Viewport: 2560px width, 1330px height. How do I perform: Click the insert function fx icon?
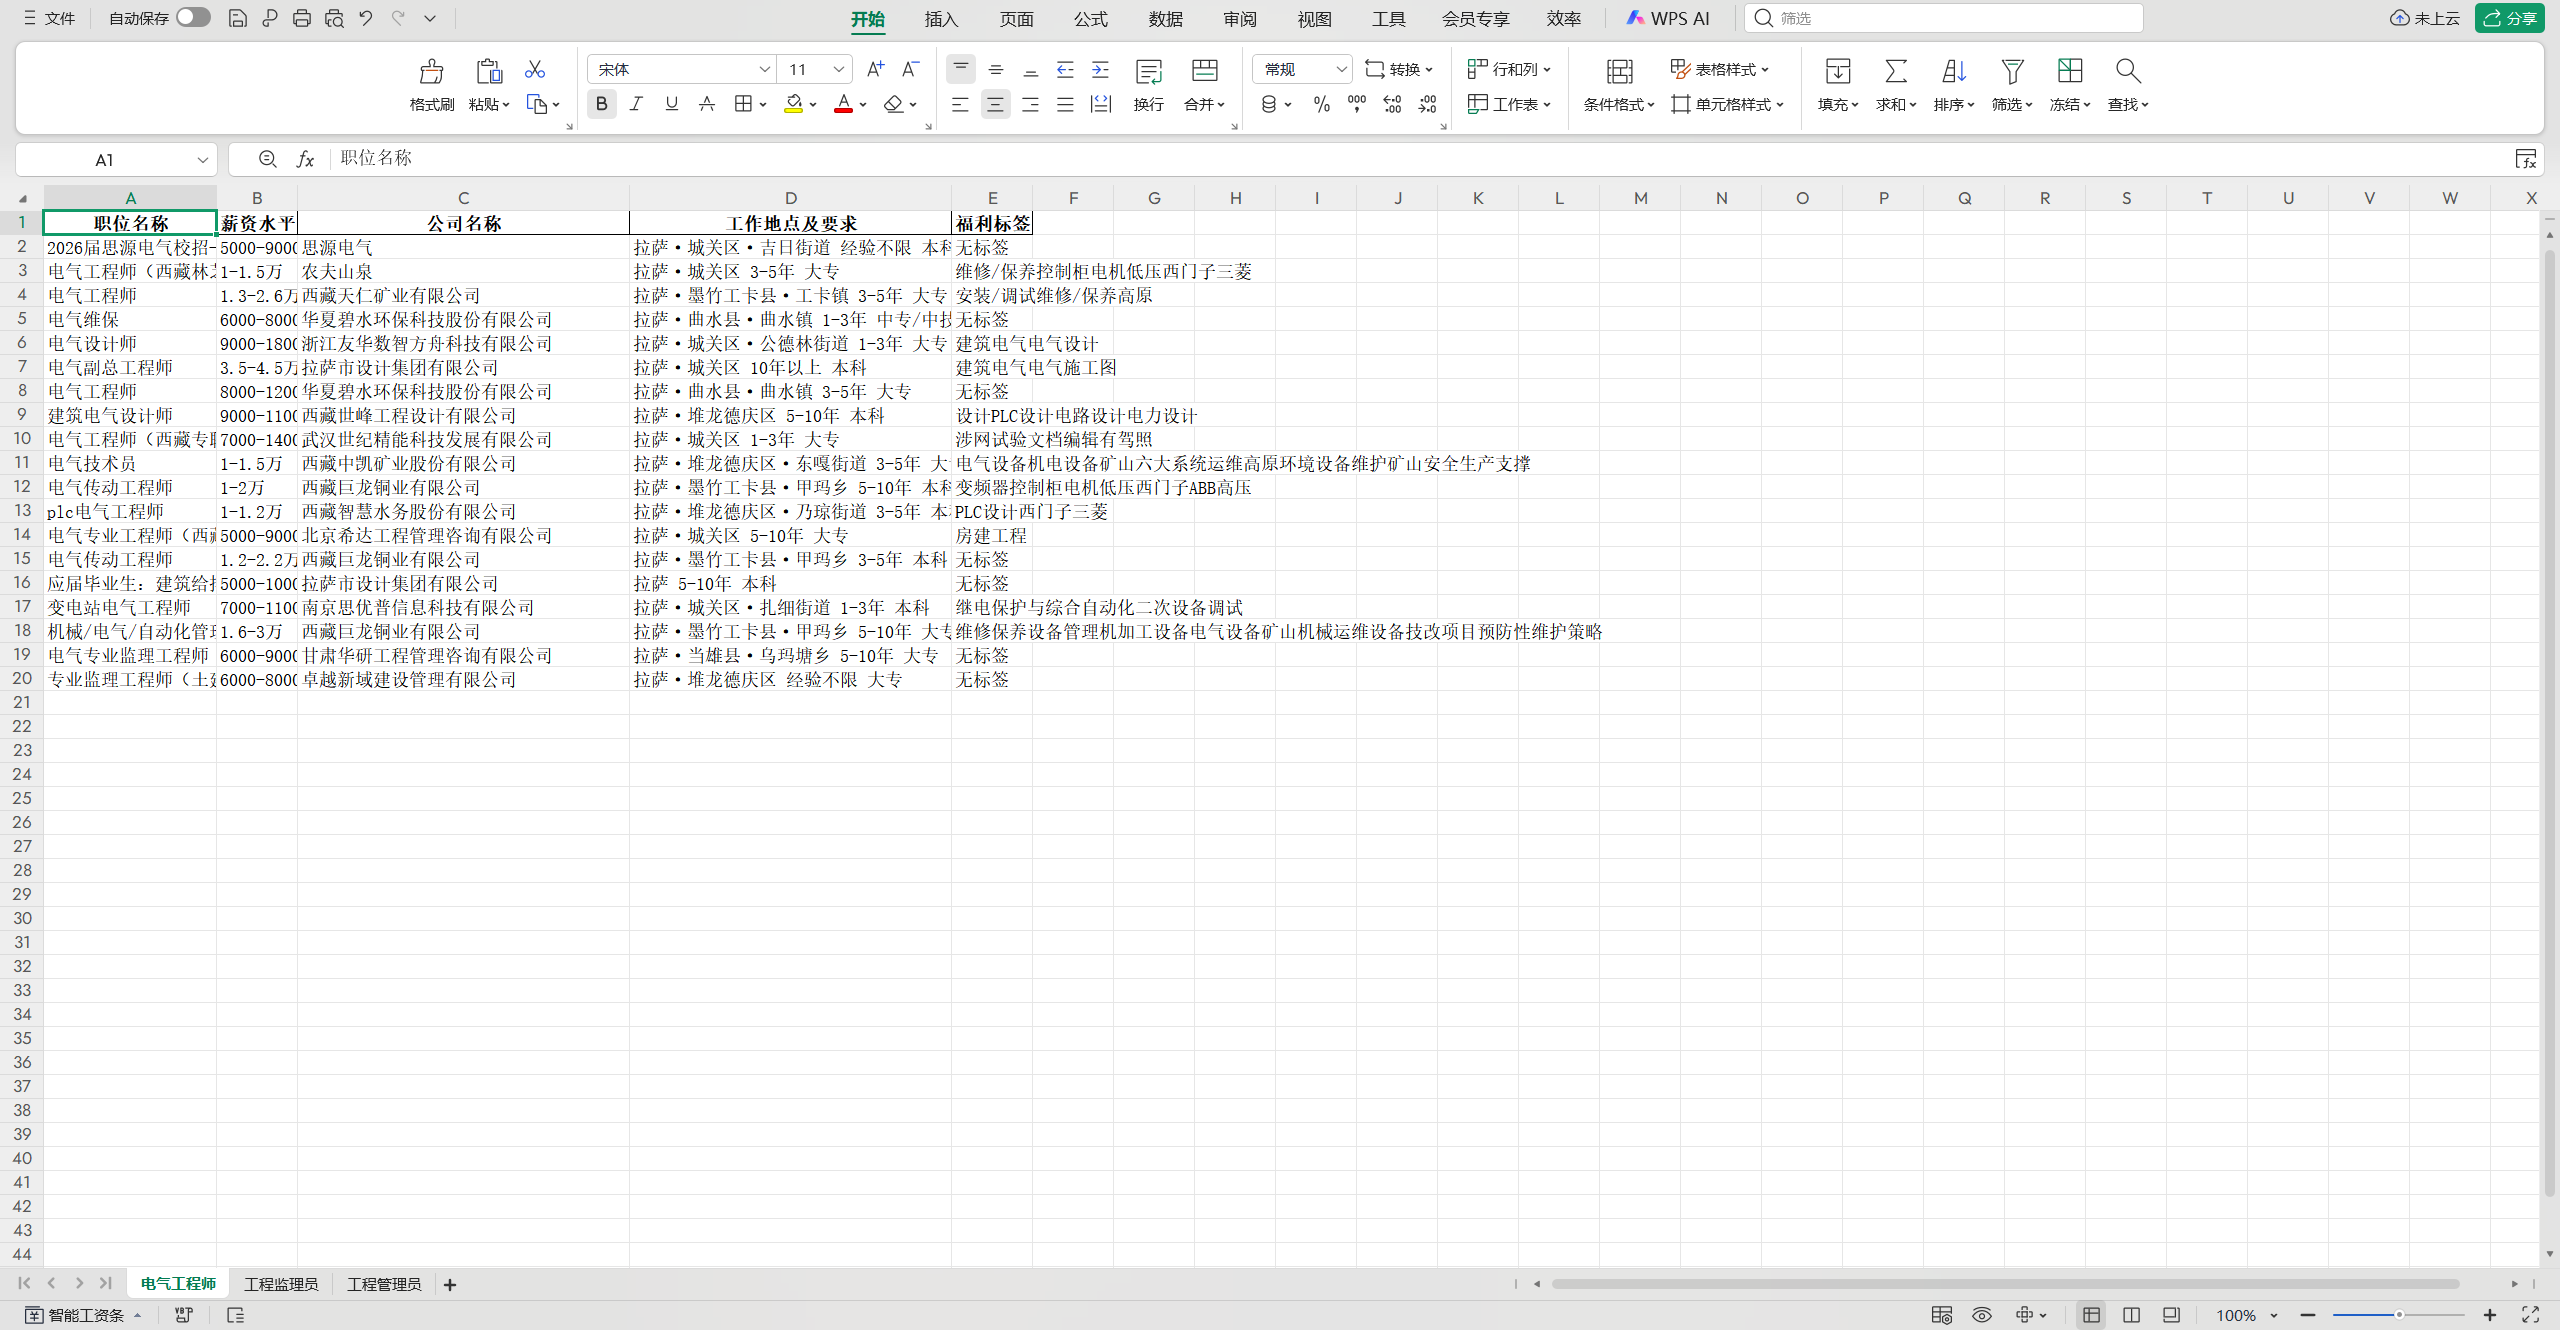[306, 159]
